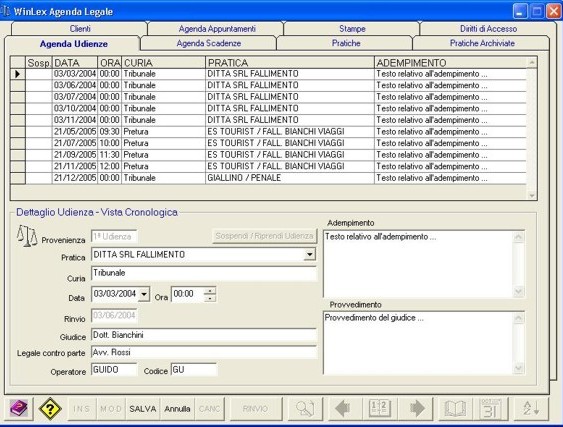Click the open book icon in toolbar
The height and width of the screenshot is (427, 563).
[455, 409]
